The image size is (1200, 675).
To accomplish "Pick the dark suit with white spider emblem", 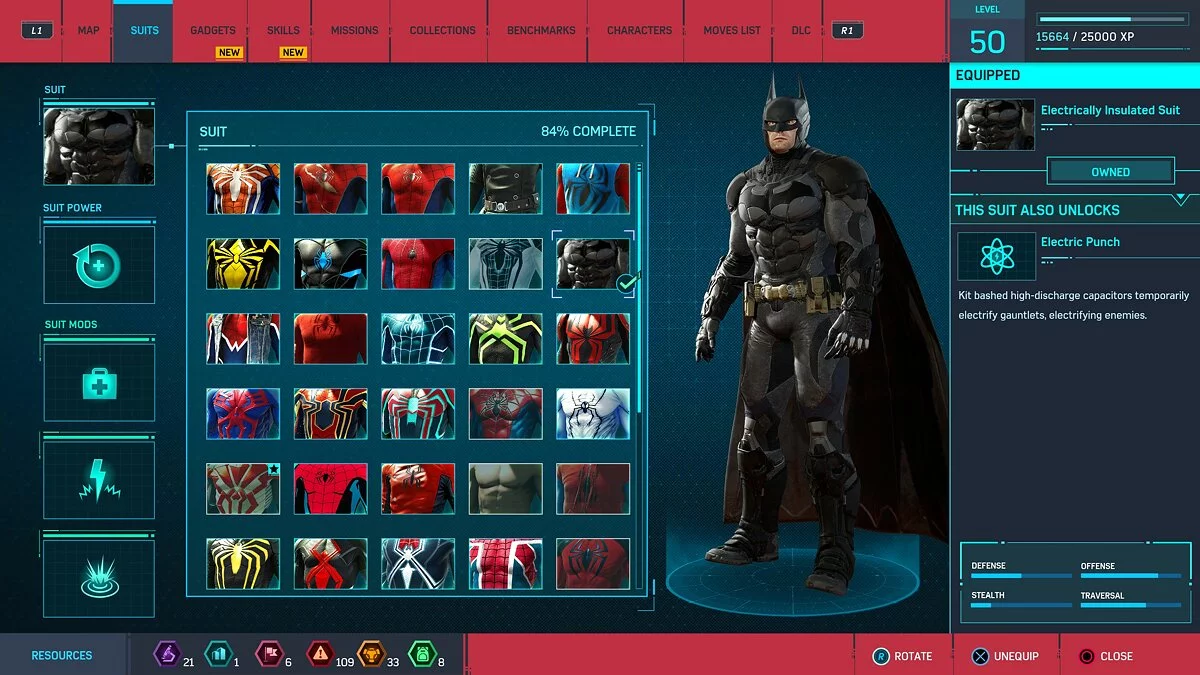I will (x=418, y=564).
